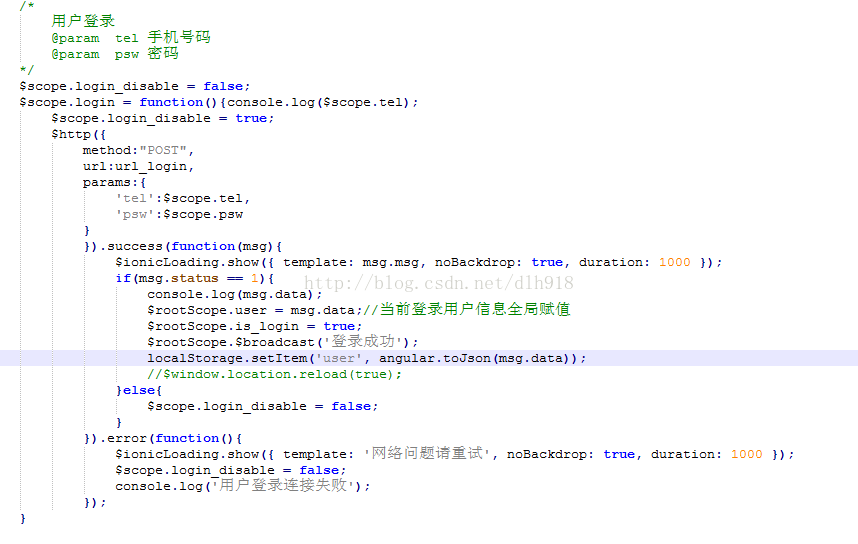Click the "'tel':$scope.tel," line
This screenshot has height=544, width=858.
tap(183, 198)
